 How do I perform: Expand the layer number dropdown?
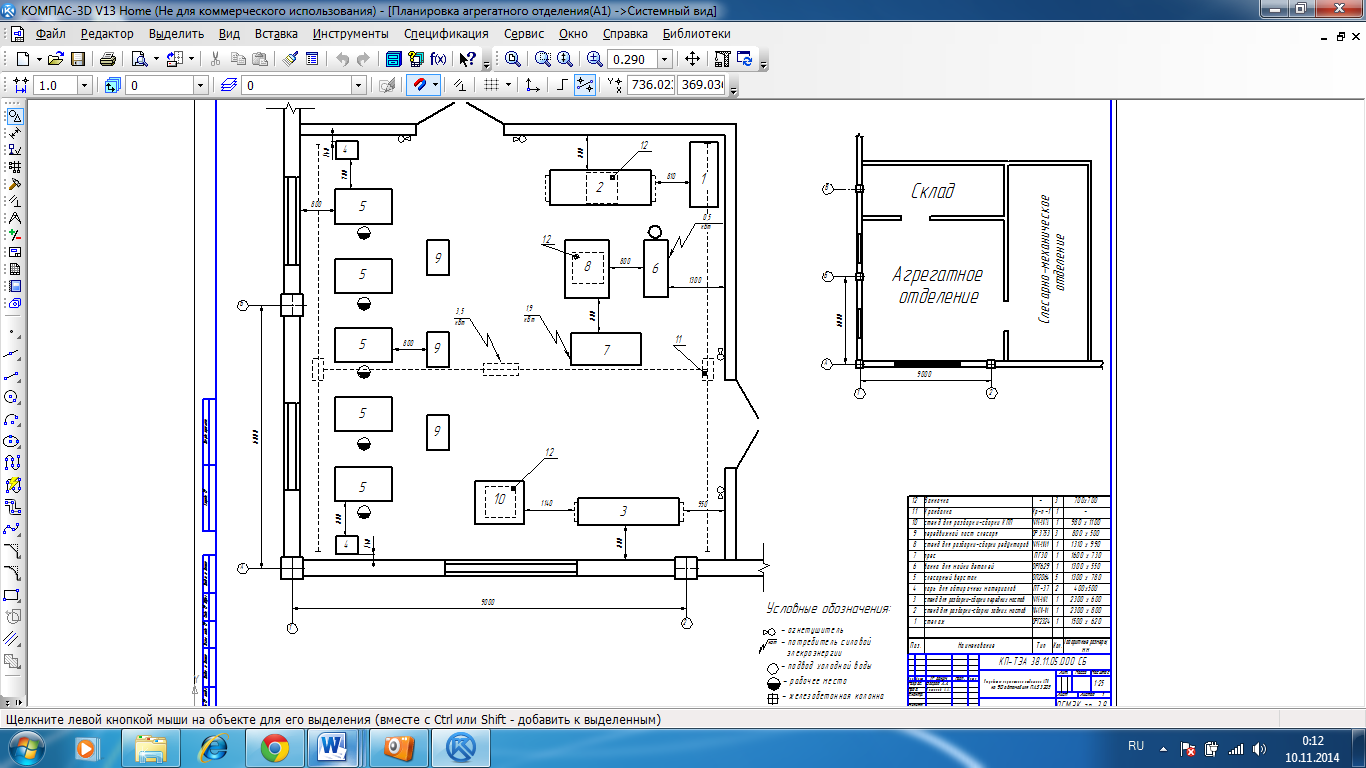[201, 86]
